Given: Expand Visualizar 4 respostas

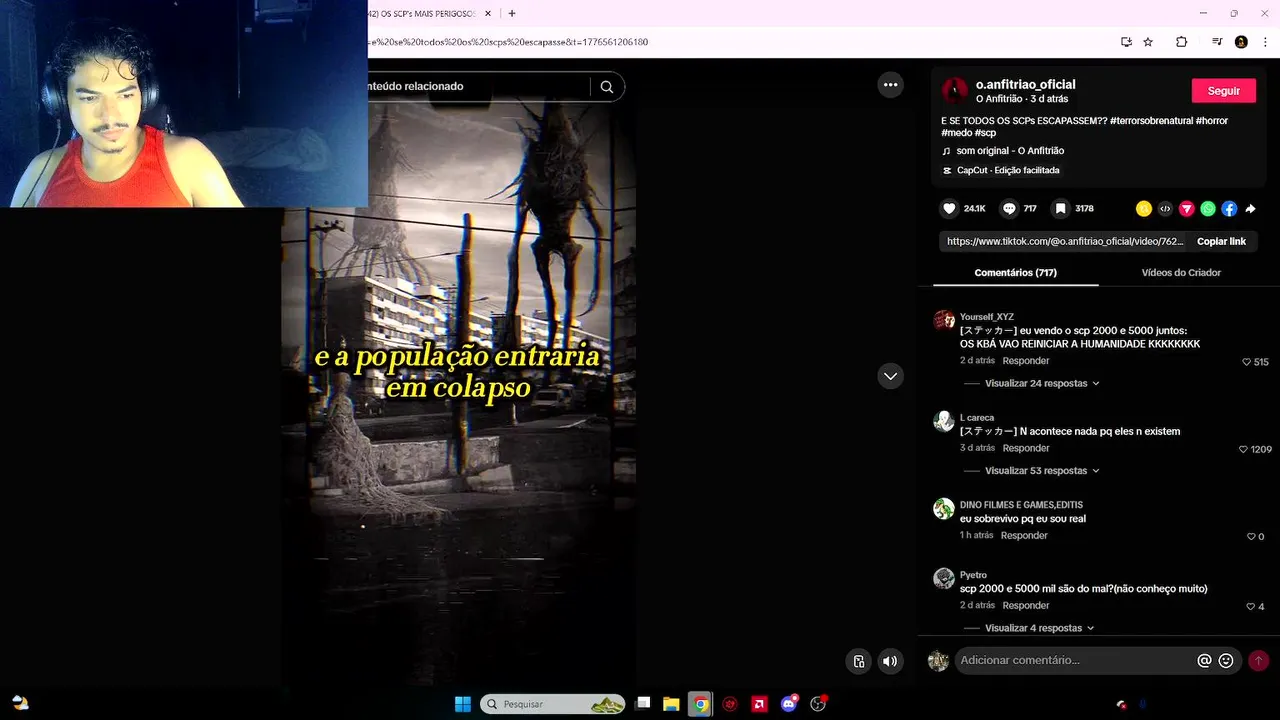Looking at the screenshot, I should coord(1039,628).
